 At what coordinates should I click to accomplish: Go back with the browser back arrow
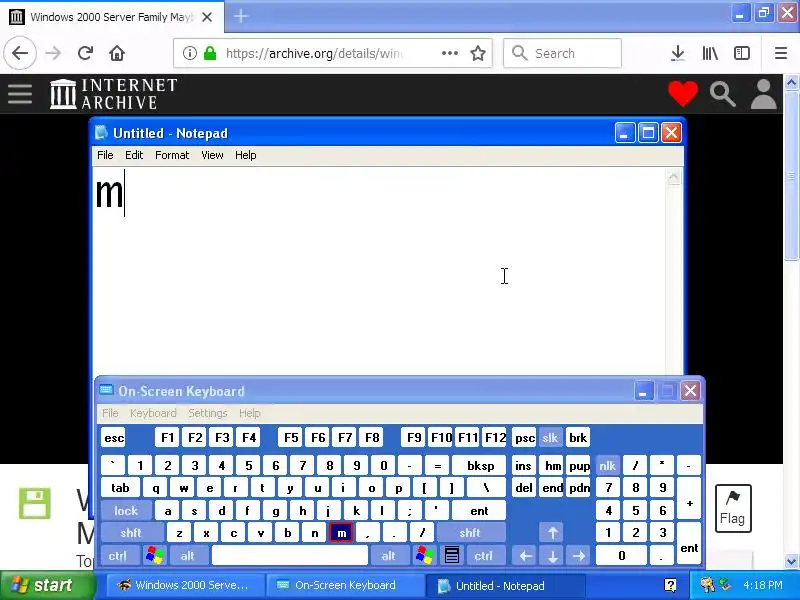20,53
